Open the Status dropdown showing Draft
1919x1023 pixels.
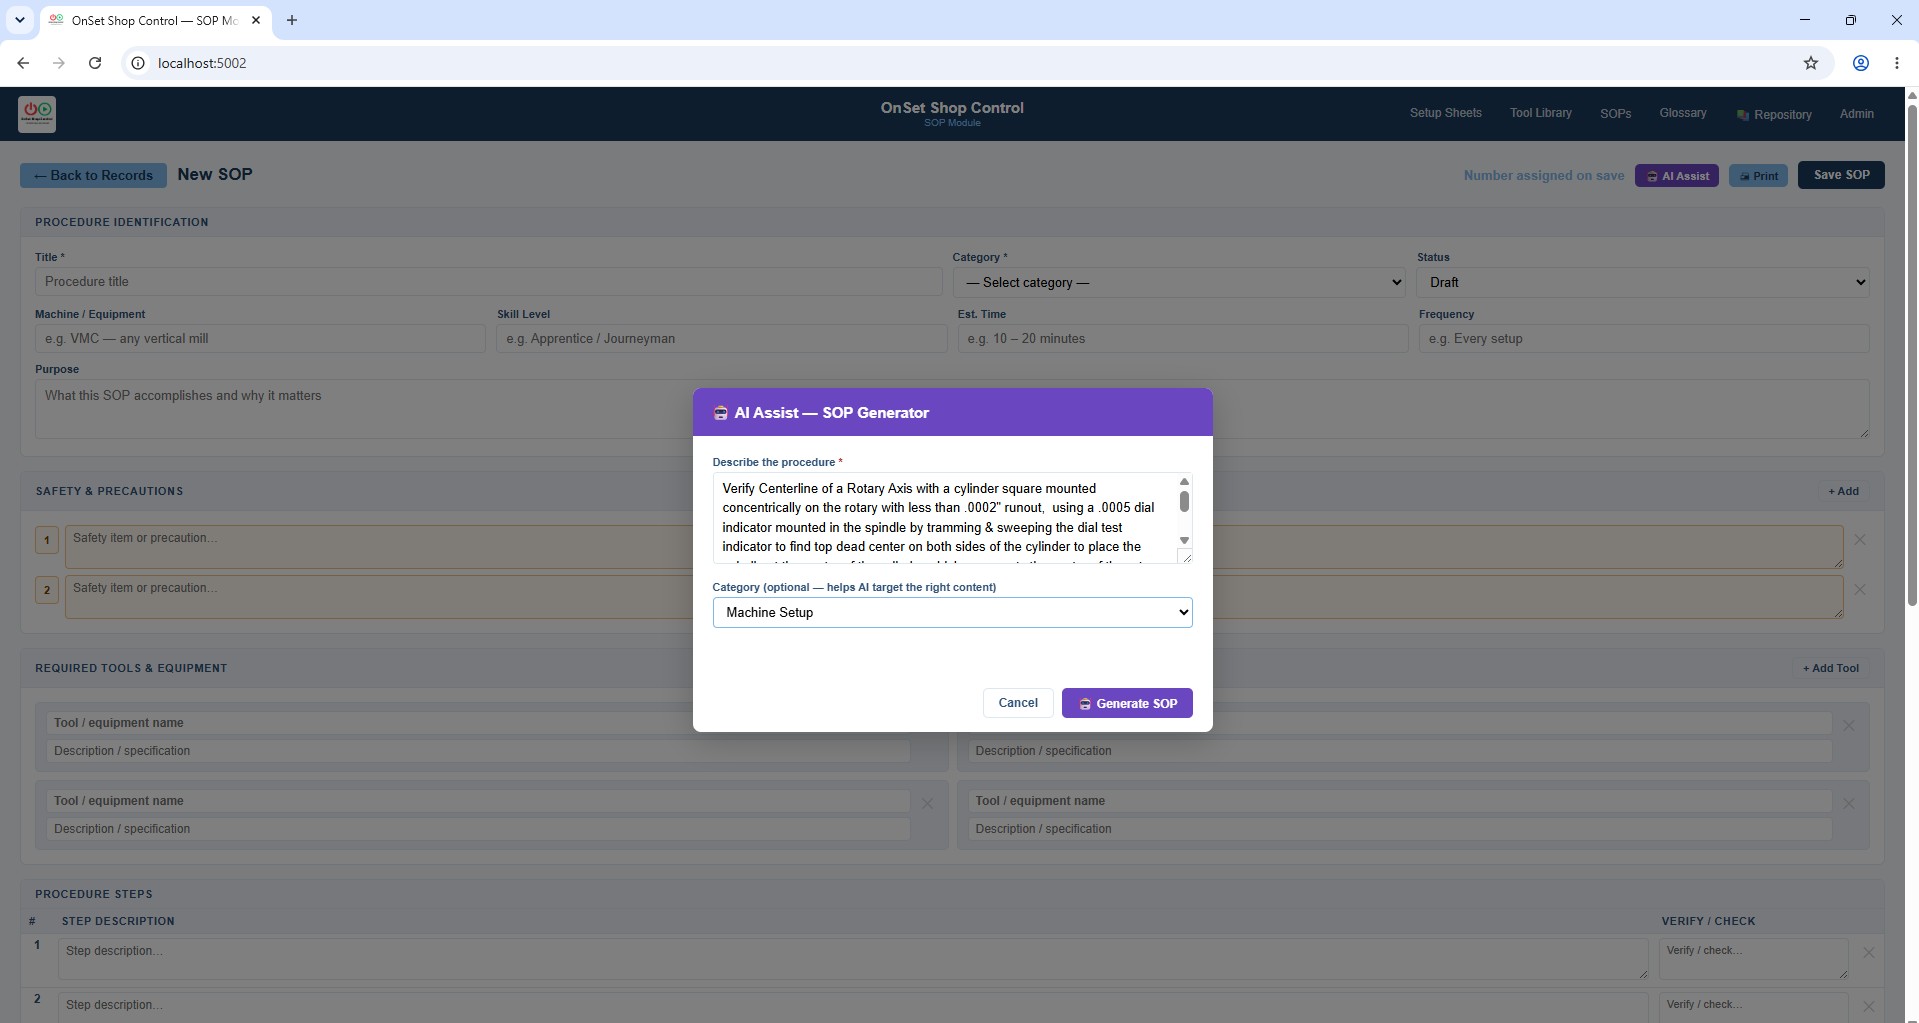pos(1642,282)
